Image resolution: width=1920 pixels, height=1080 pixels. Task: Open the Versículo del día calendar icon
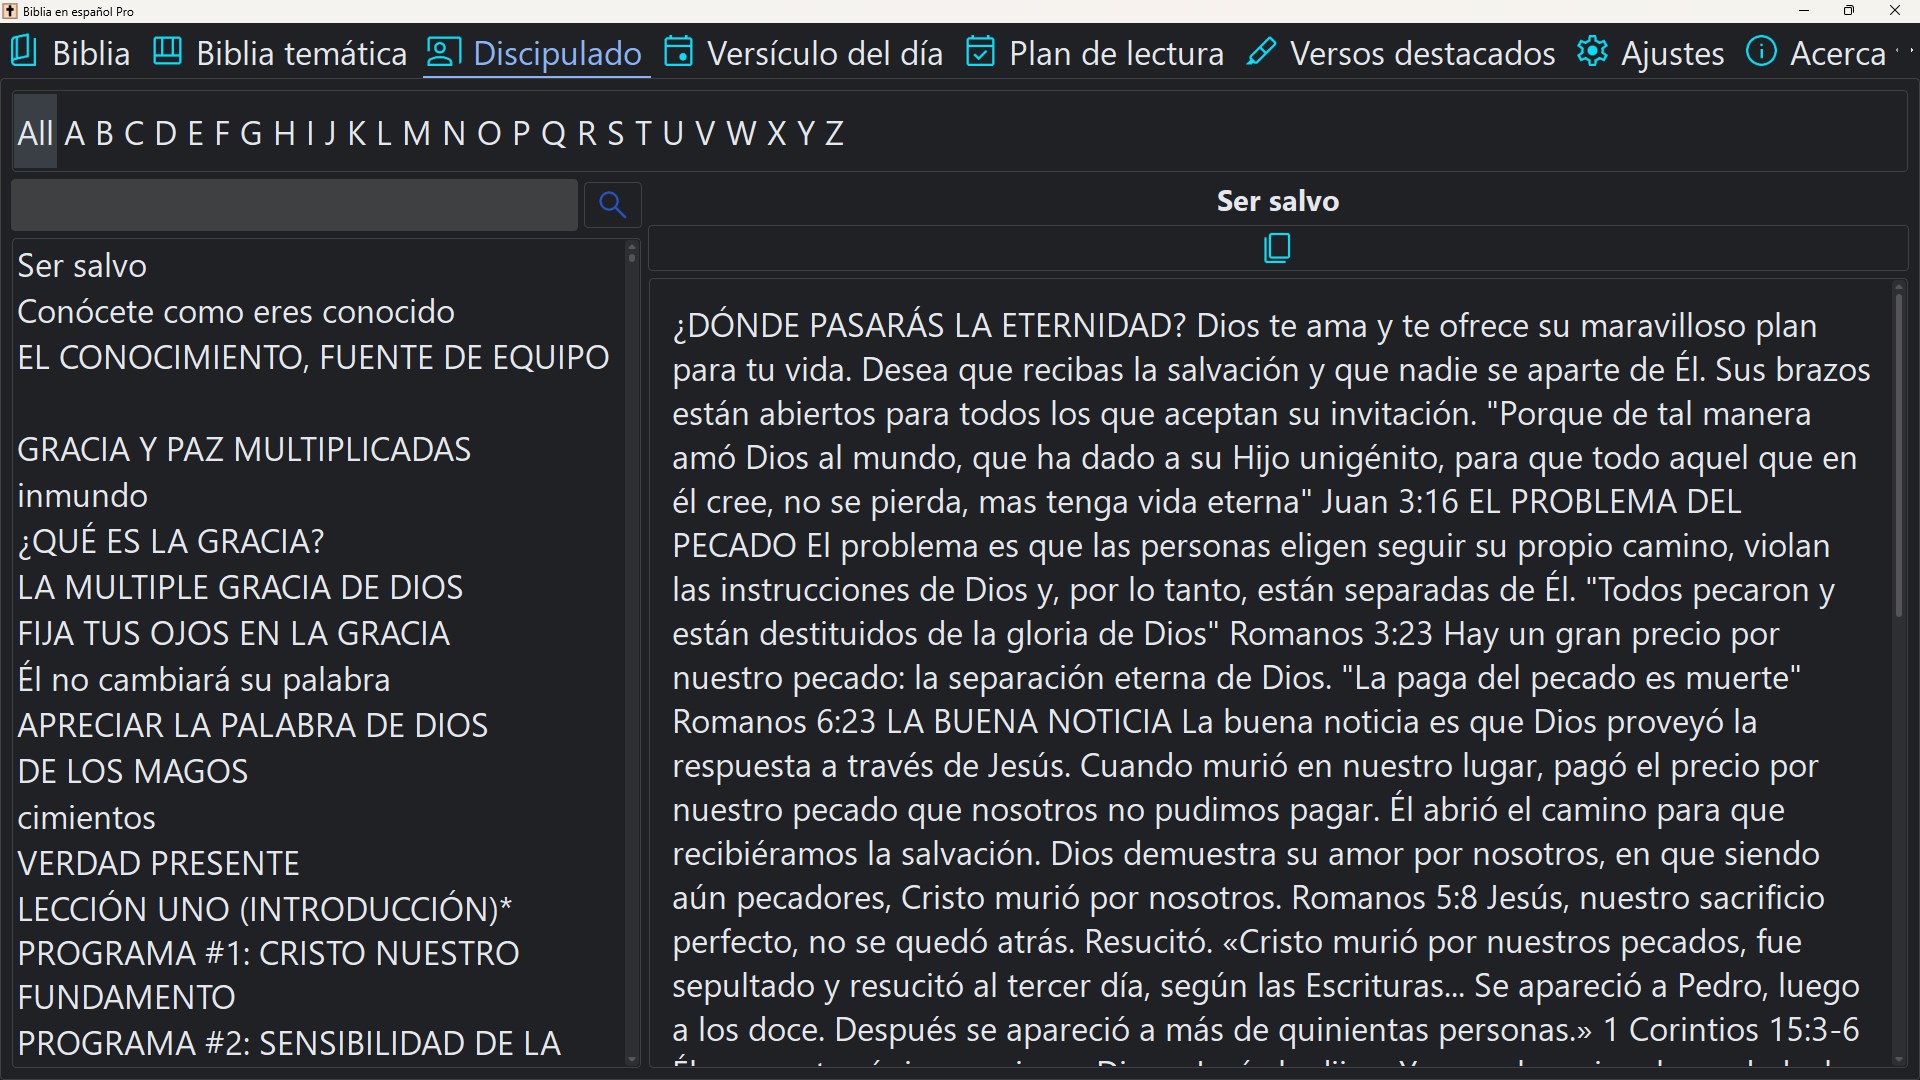pyautogui.click(x=679, y=51)
